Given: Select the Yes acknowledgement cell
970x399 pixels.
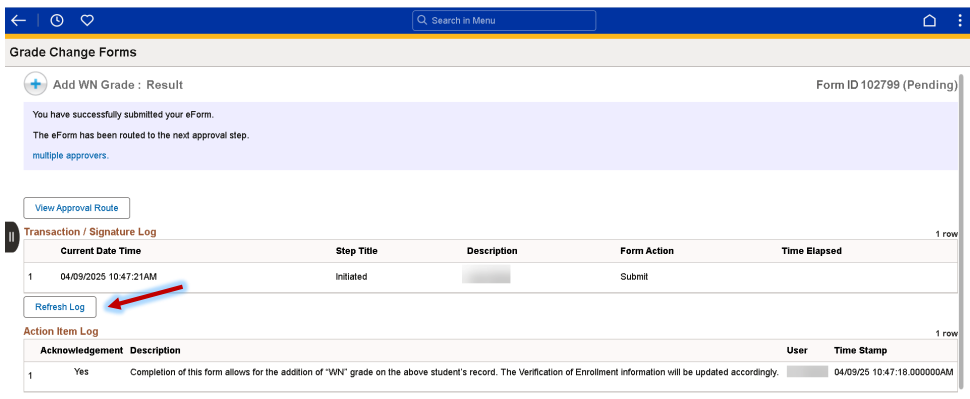Looking at the screenshot, I should coord(81,372).
